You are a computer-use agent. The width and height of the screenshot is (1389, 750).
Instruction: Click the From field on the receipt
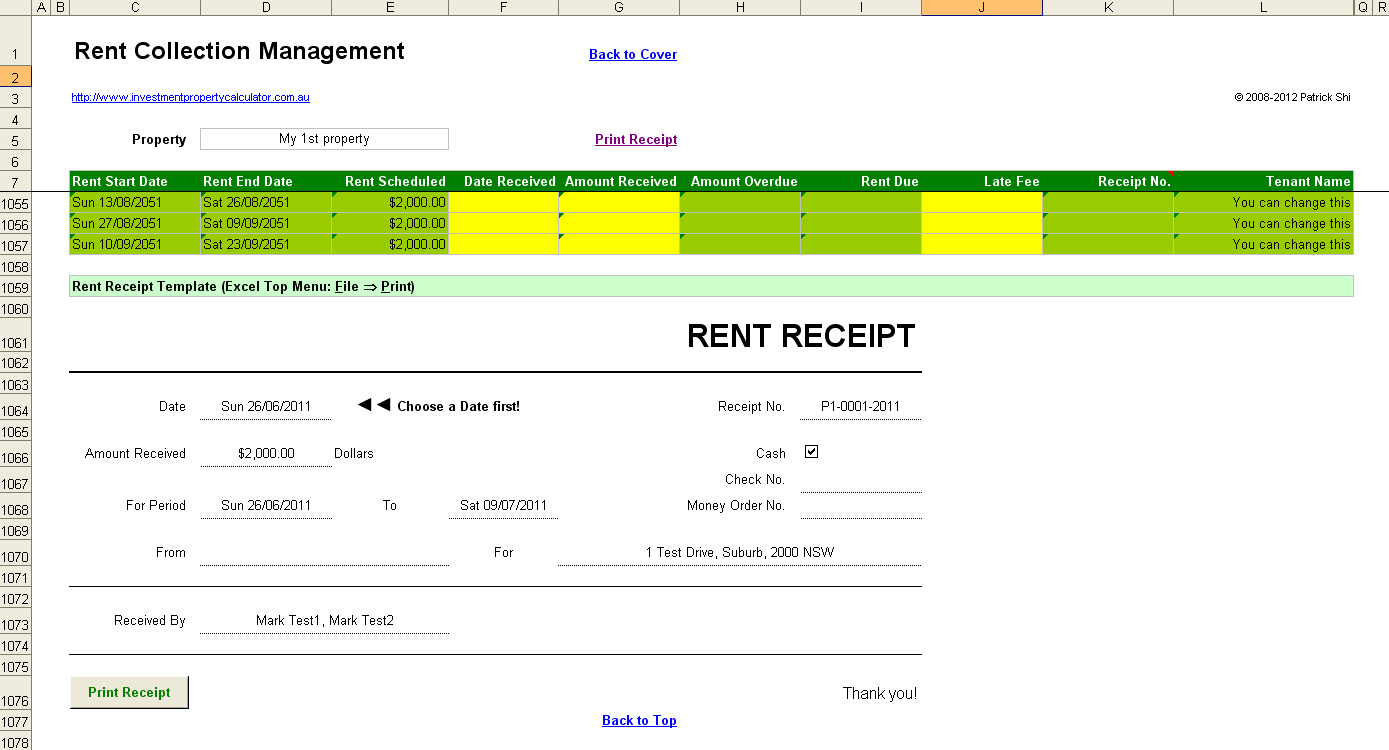pyautogui.click(x=324, y=553)
